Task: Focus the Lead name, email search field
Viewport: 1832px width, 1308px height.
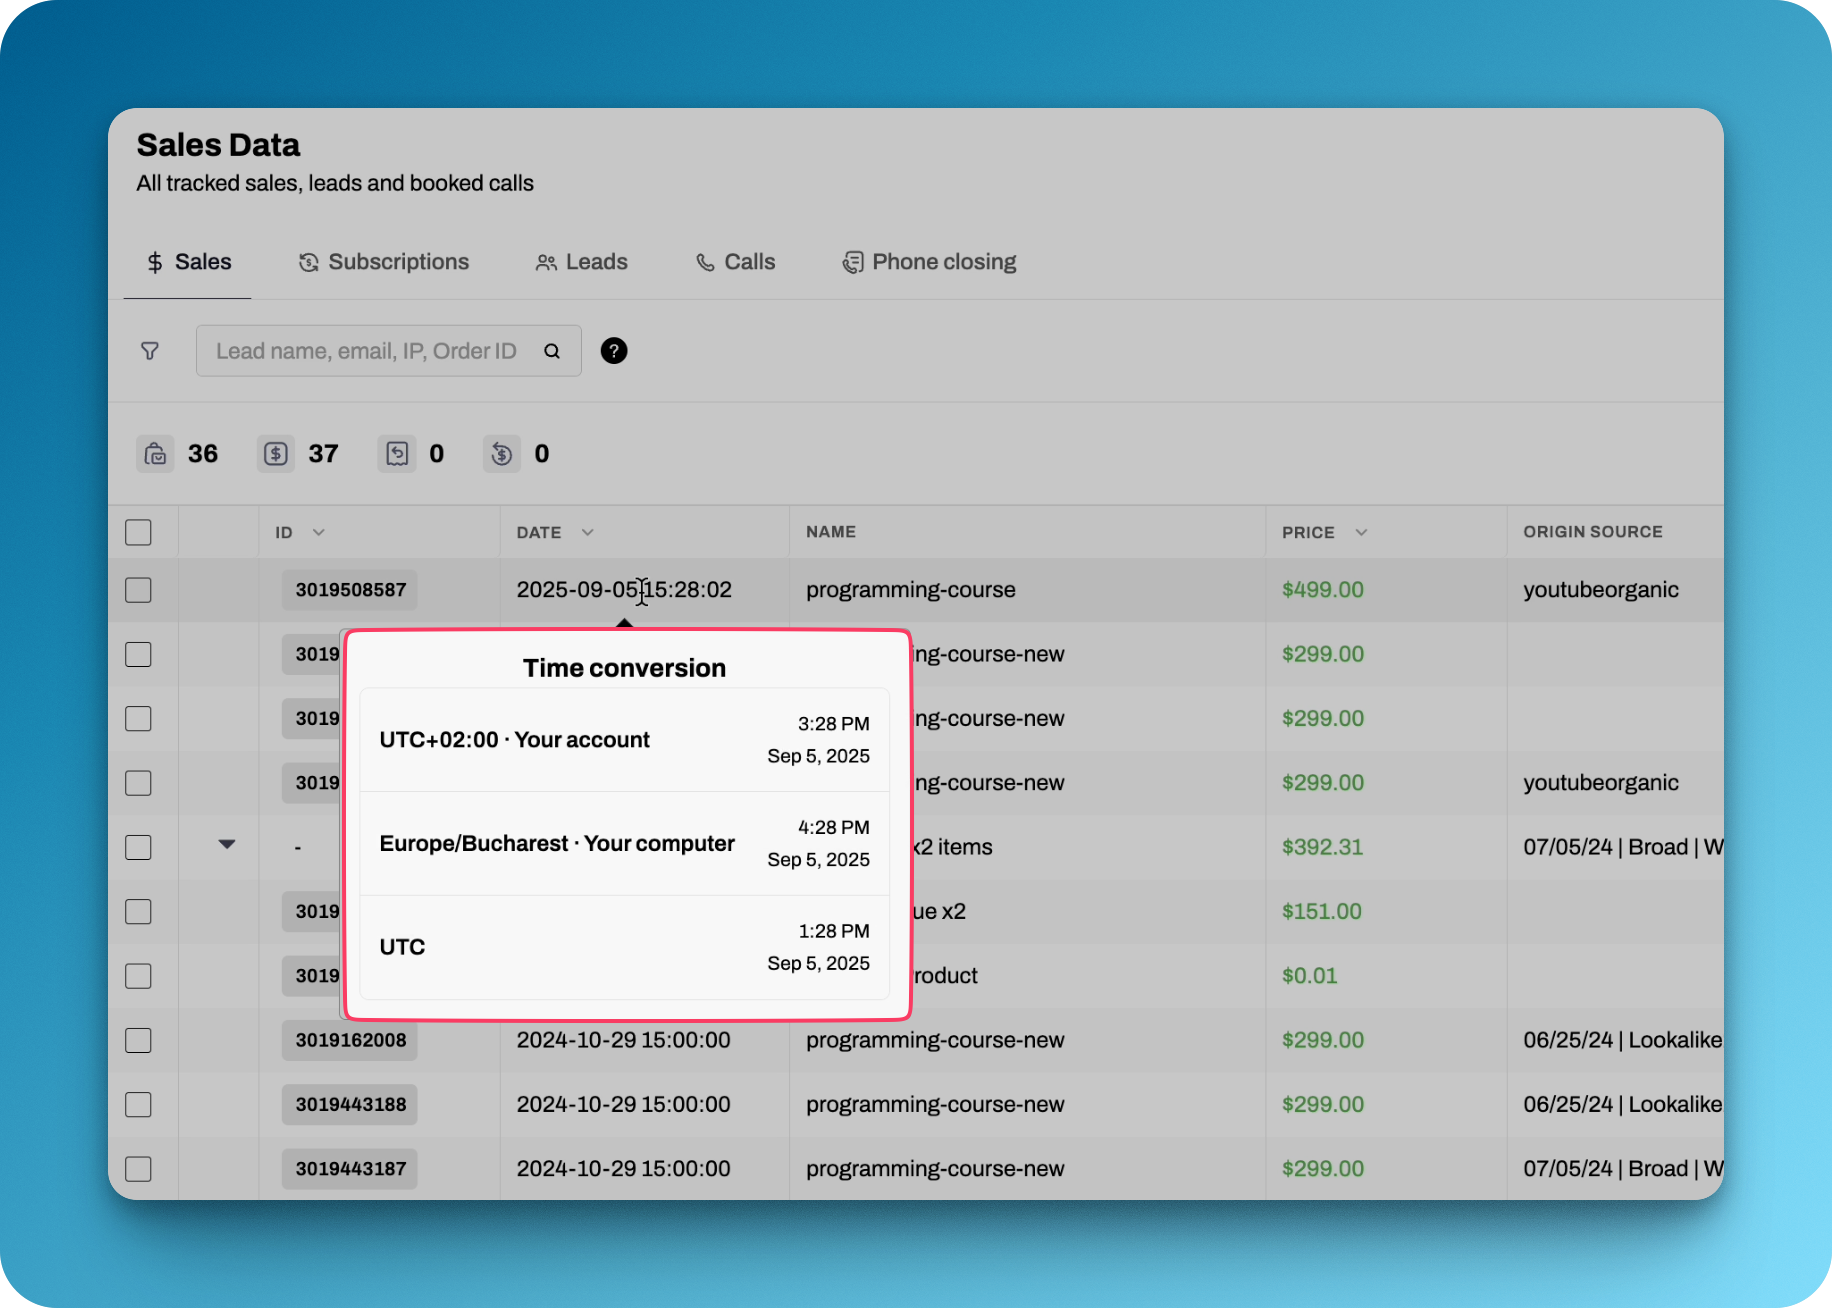Action: (x=367, y=351)
